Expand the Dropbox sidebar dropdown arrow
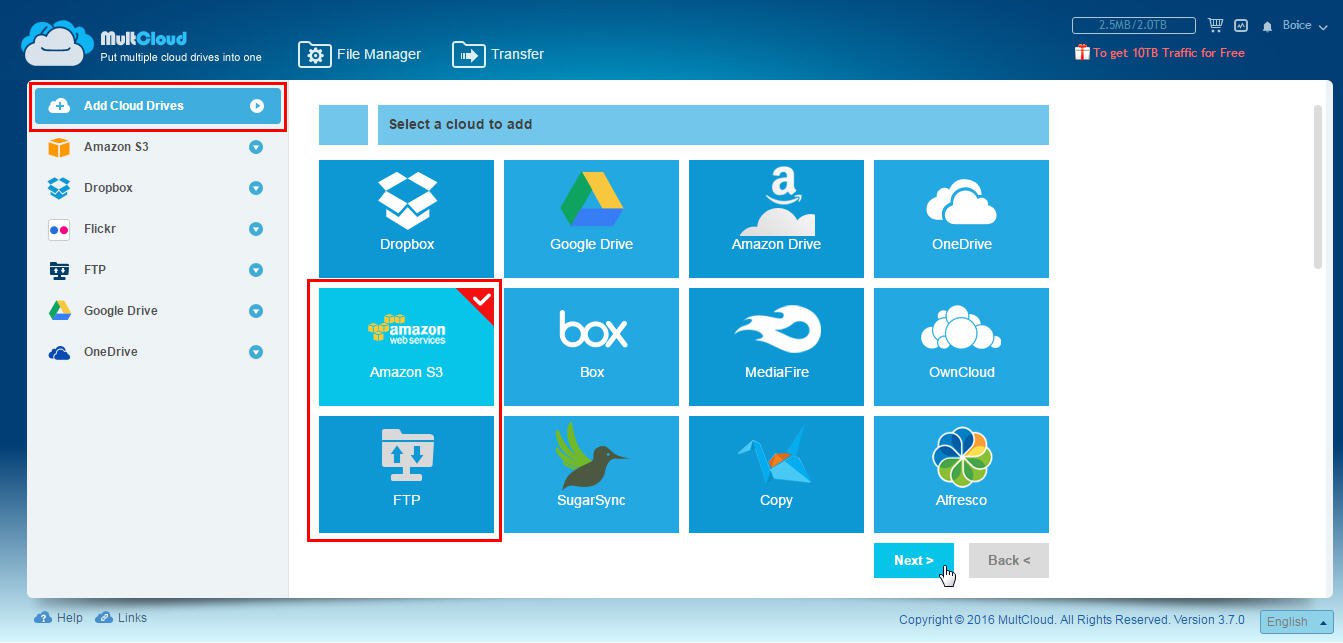 pyautogui.click(x=255, y=188)
